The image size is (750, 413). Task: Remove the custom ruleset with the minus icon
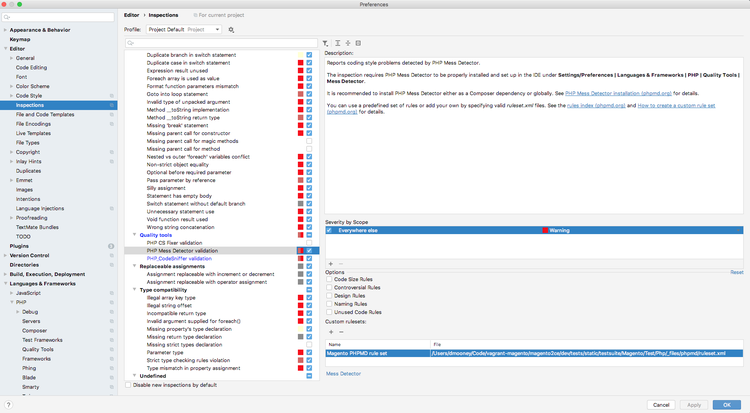point(341,332)
